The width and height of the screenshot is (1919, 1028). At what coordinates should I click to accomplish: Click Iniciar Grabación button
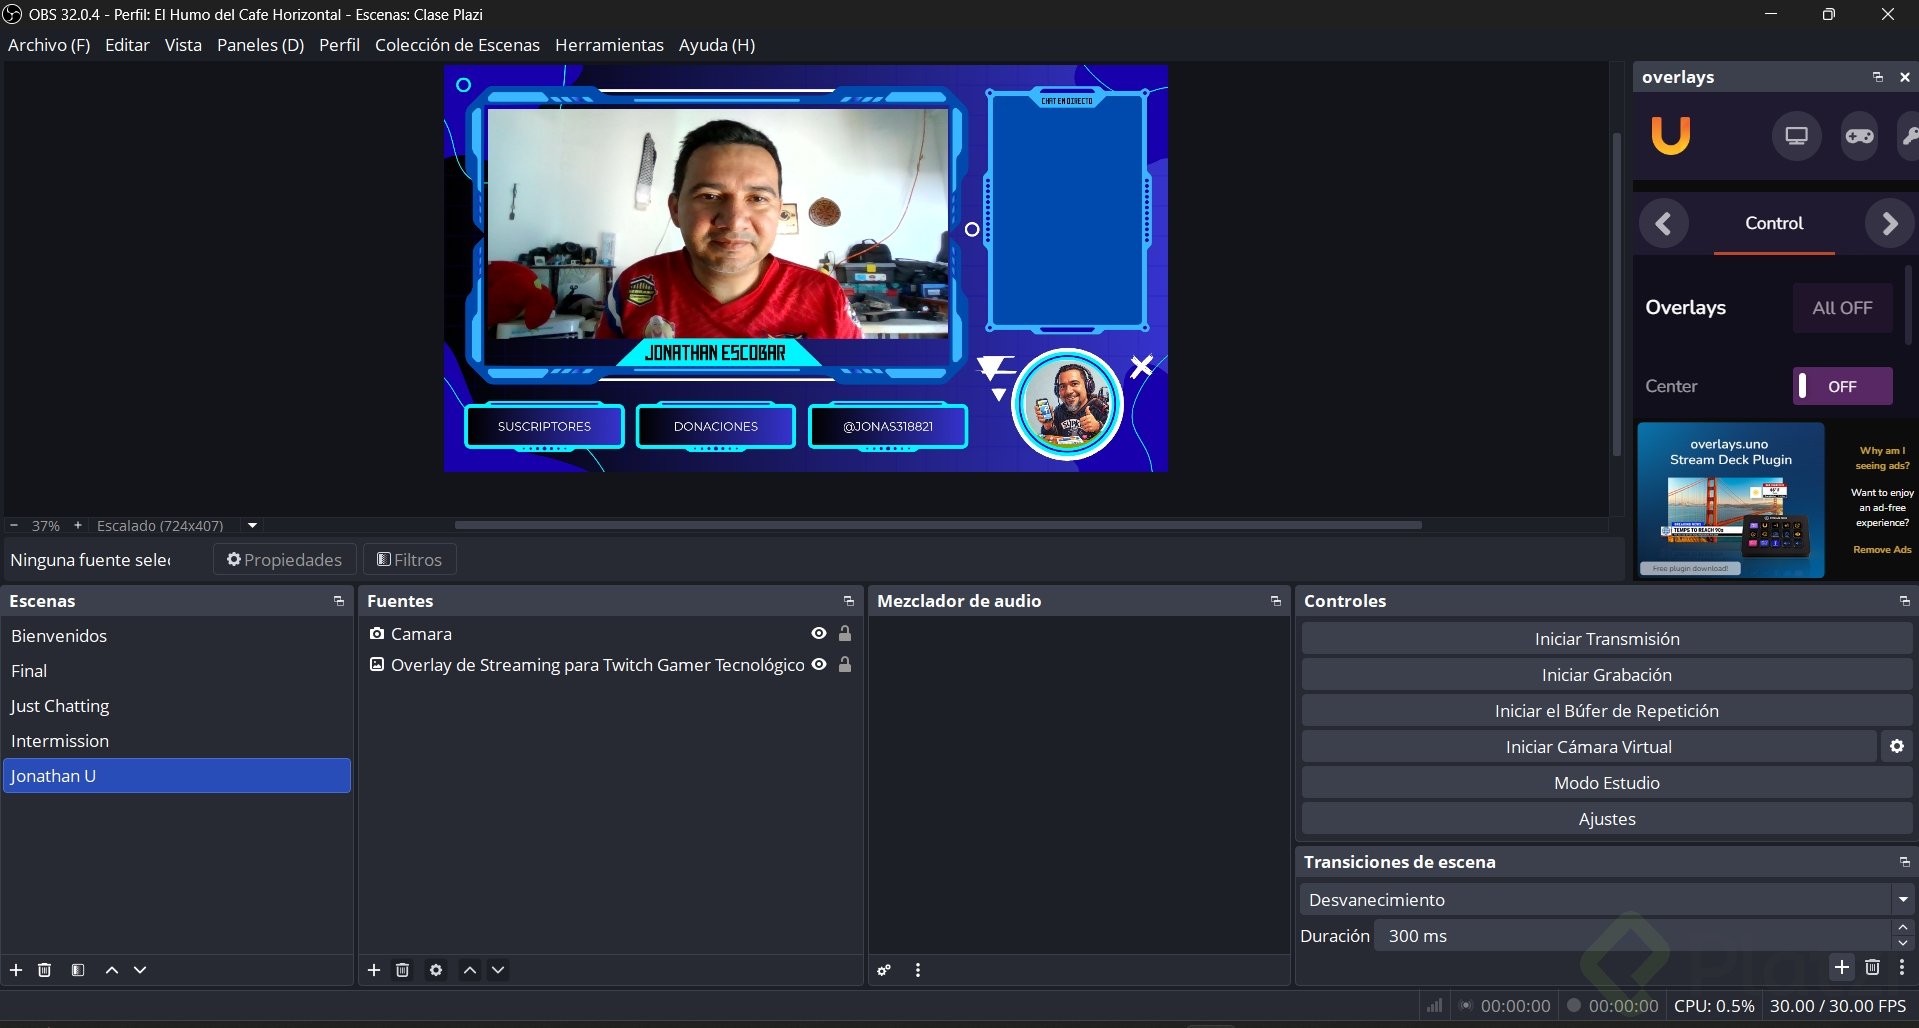[x=1607, y=675]
